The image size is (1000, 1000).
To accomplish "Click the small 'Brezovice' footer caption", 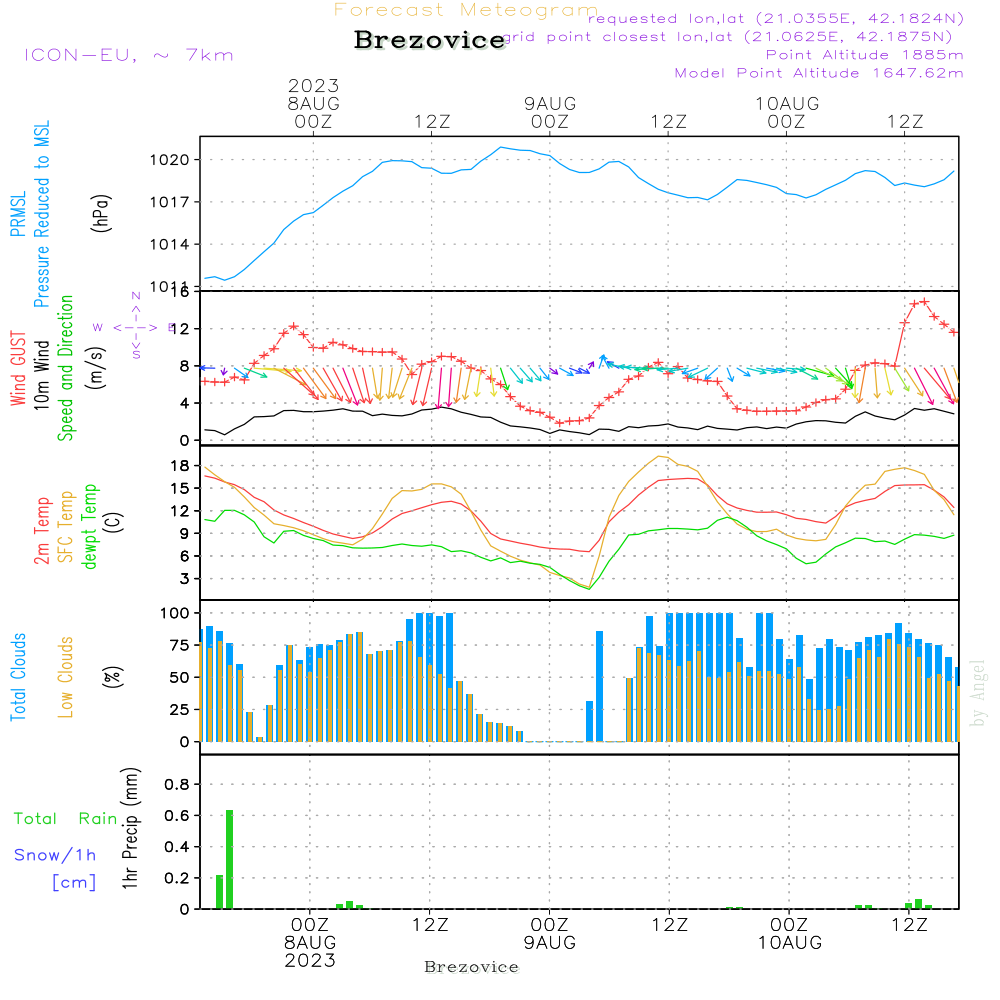I will point(471,967).
